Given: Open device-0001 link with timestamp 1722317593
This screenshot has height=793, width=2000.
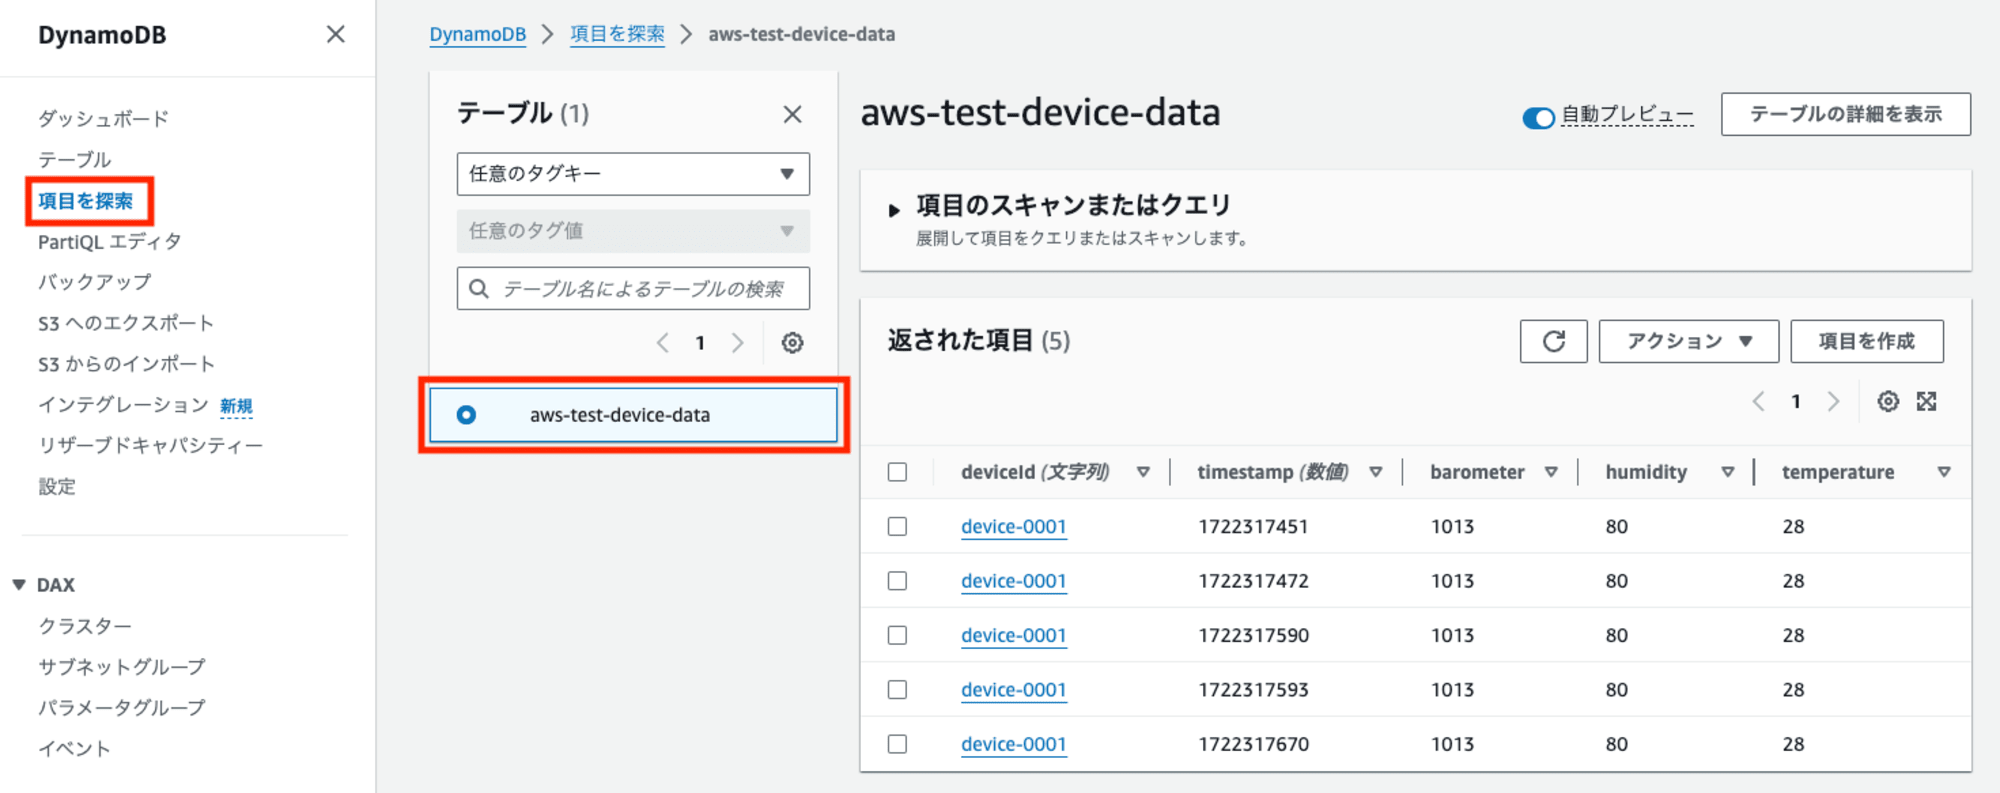Looking at the screenshot, I should (x=1014, y=690).
